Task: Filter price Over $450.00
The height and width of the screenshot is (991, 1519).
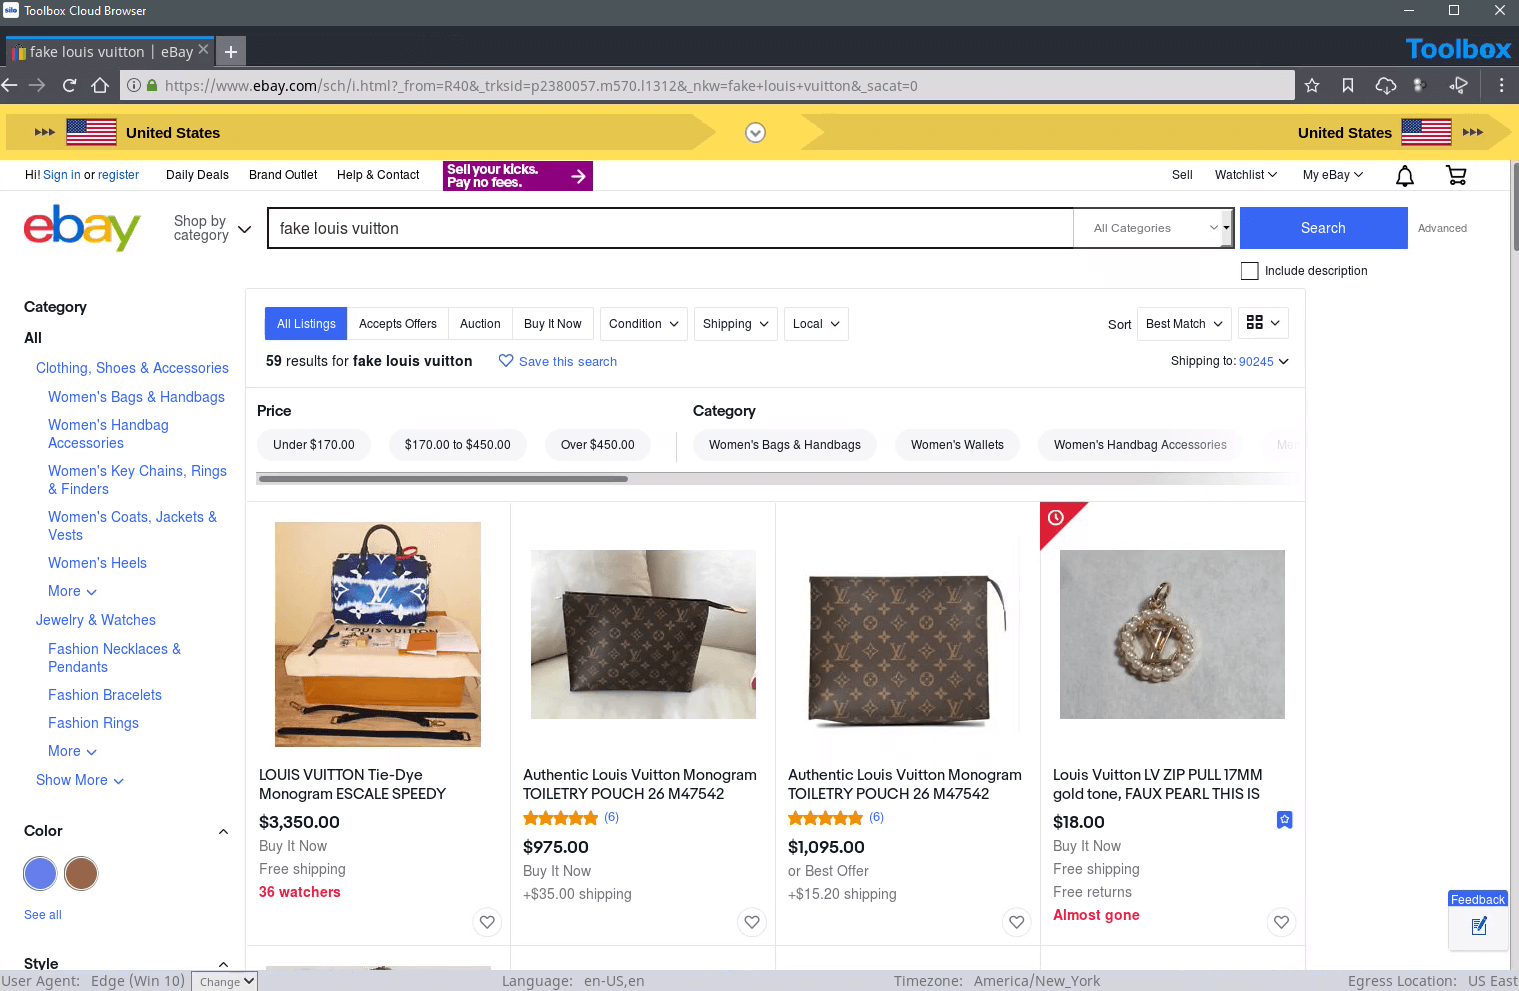Action: (x=598, y=445)
